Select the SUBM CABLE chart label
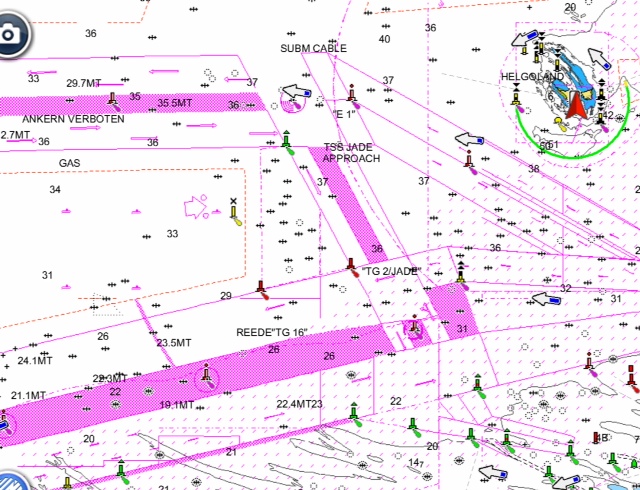640x490 pixels. tap(313, 48)
